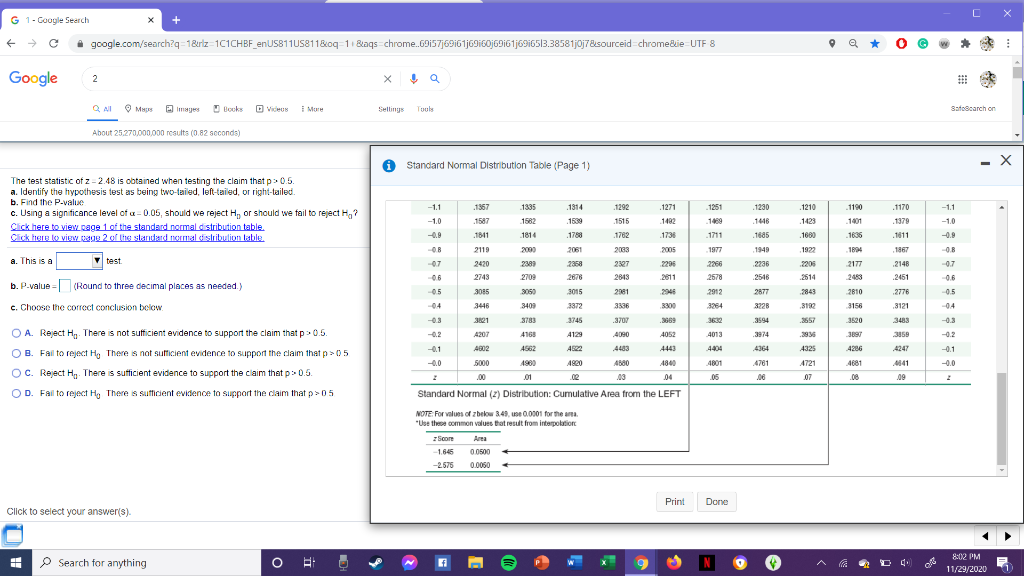Open the extensions puzzle piece menu
This screenshot has height=576, width=1024.
pyautogui.click(x=965, y=44)
